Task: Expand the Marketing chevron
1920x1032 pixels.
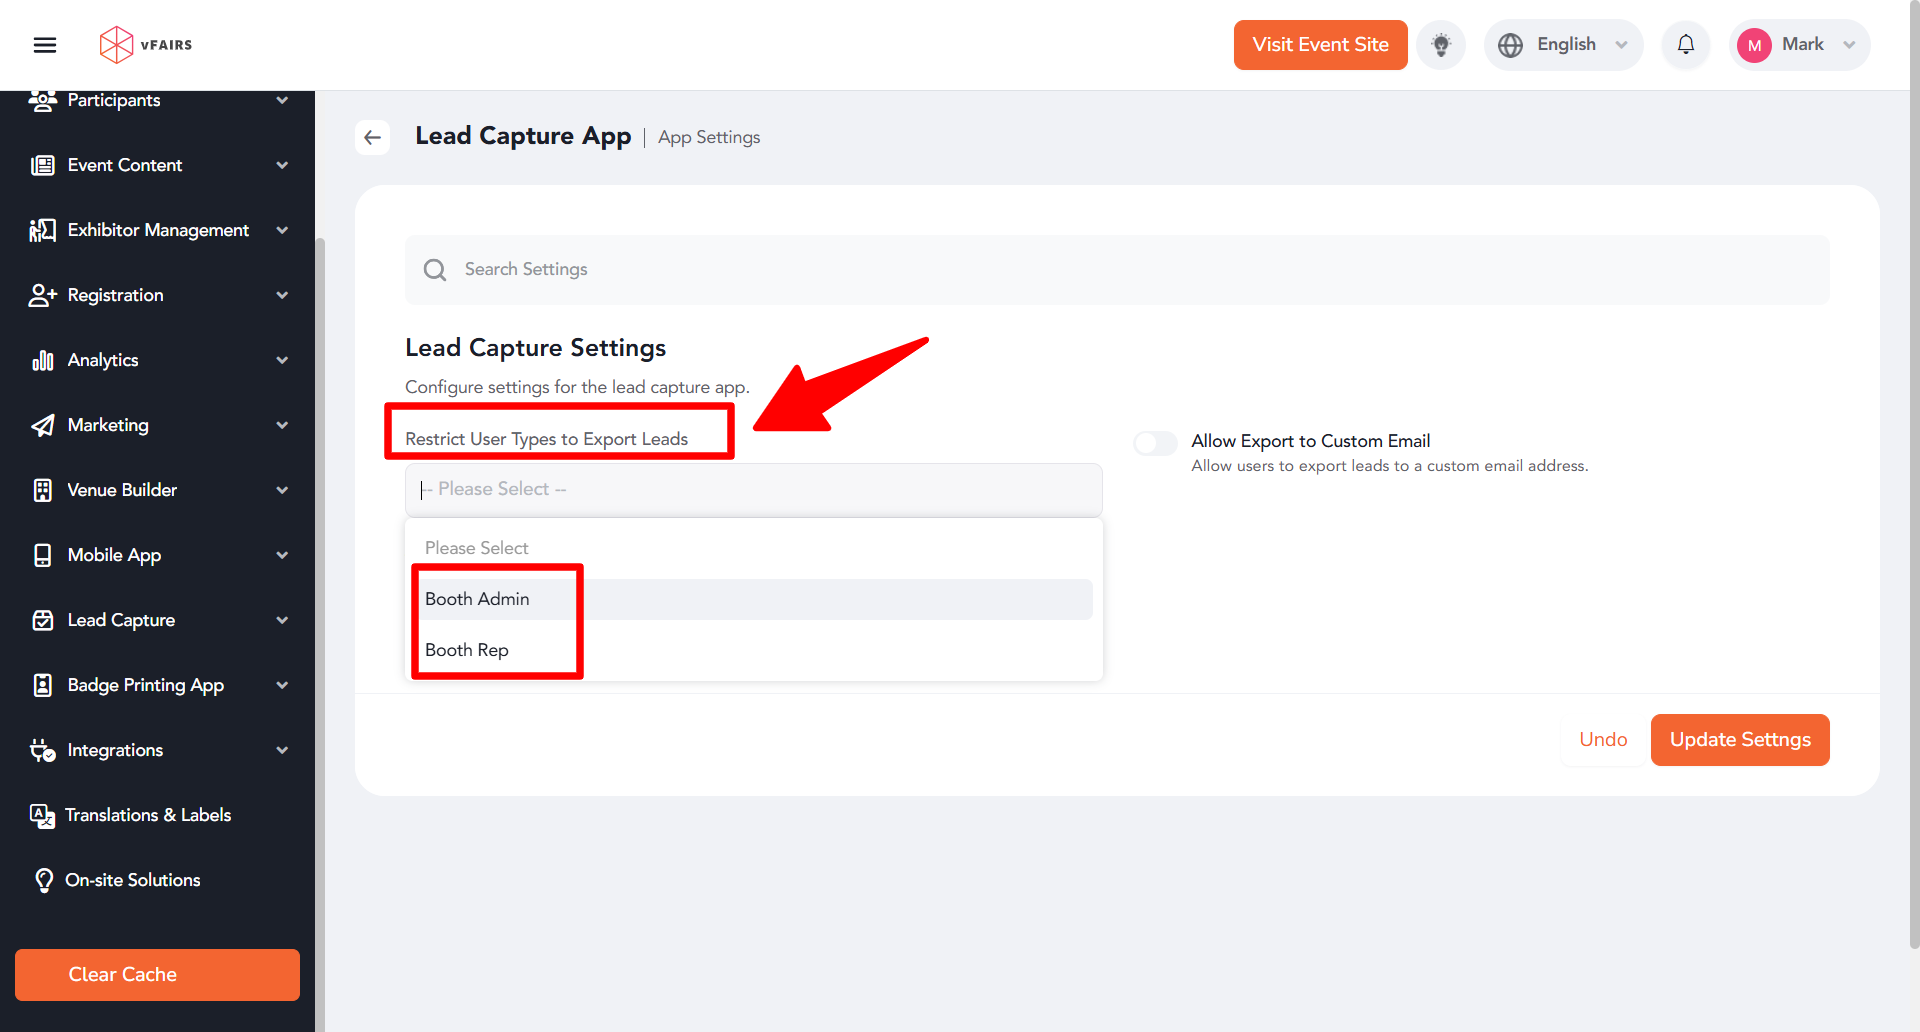Action: 282,425
